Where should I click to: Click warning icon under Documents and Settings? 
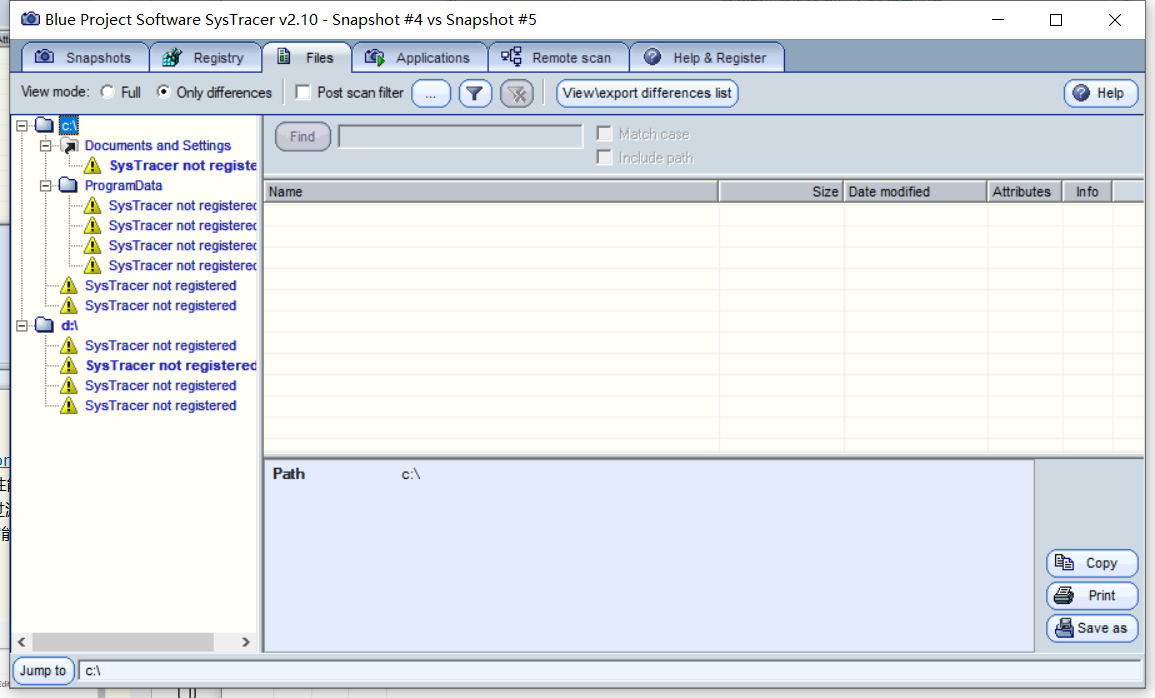pyautogui.click(x=92, y=166)
